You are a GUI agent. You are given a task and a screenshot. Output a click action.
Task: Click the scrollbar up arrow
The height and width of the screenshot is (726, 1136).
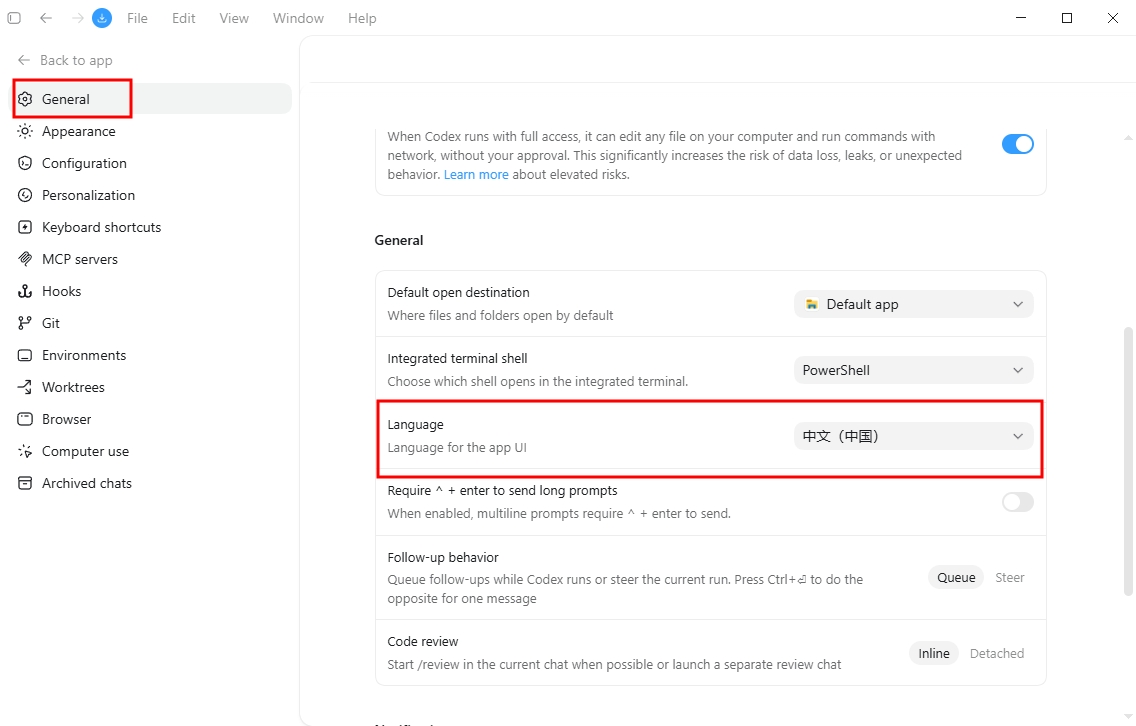(x=1127, y=137)
